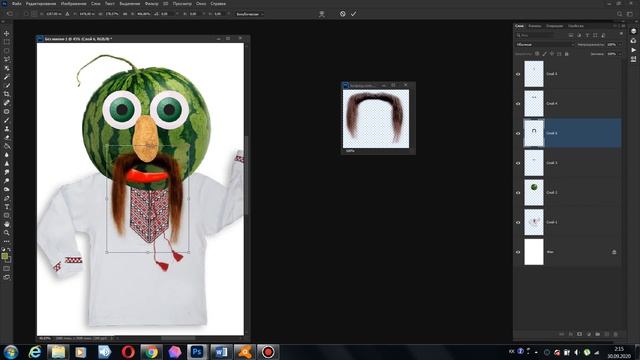The width and height of the screenshot is (640, 360).
Task: Click the foreground color swatch
Action: click(x=4, y=256)
